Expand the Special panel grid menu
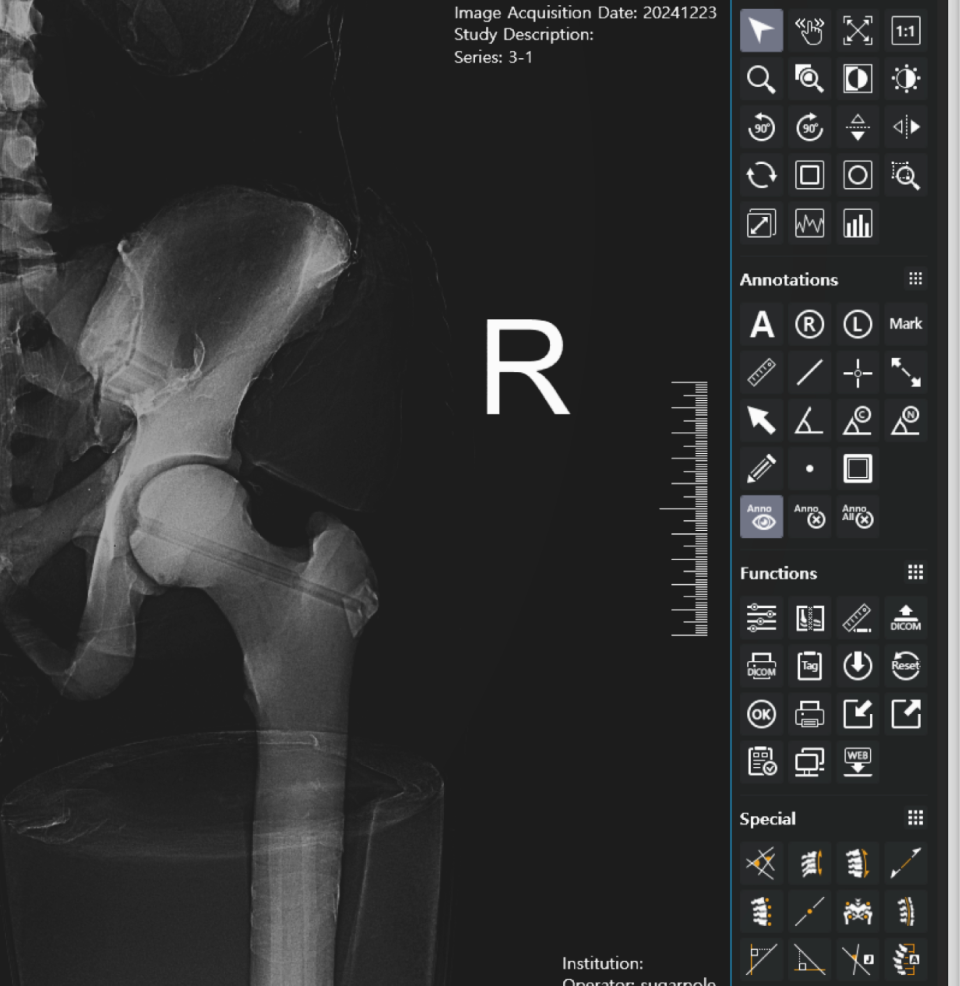 [915, 818]
